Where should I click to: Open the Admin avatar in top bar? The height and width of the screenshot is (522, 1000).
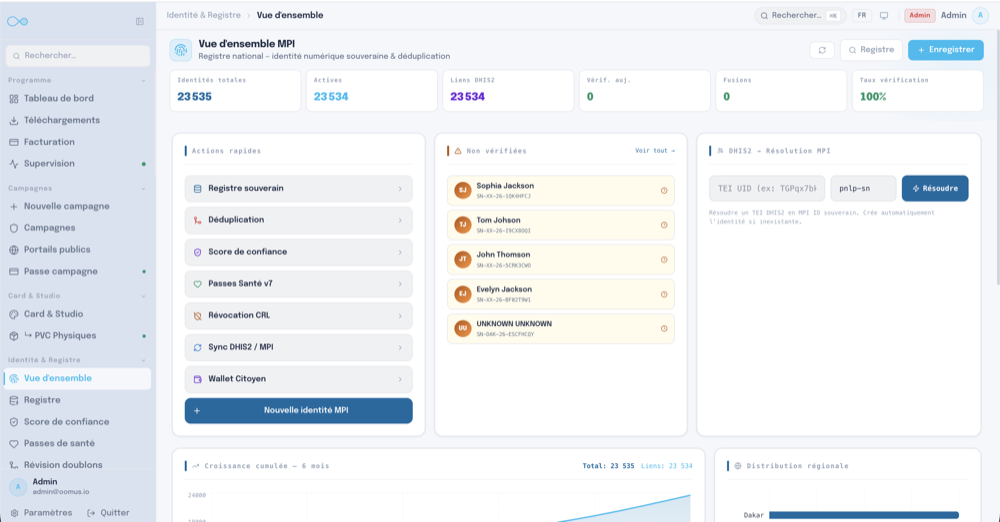point(980,15)
